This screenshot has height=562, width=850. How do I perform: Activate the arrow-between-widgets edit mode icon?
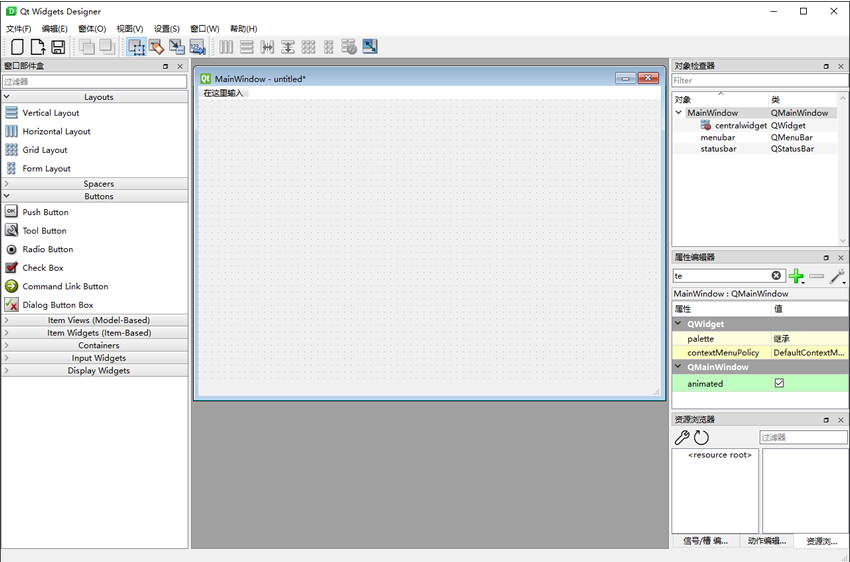pos(177,47)
